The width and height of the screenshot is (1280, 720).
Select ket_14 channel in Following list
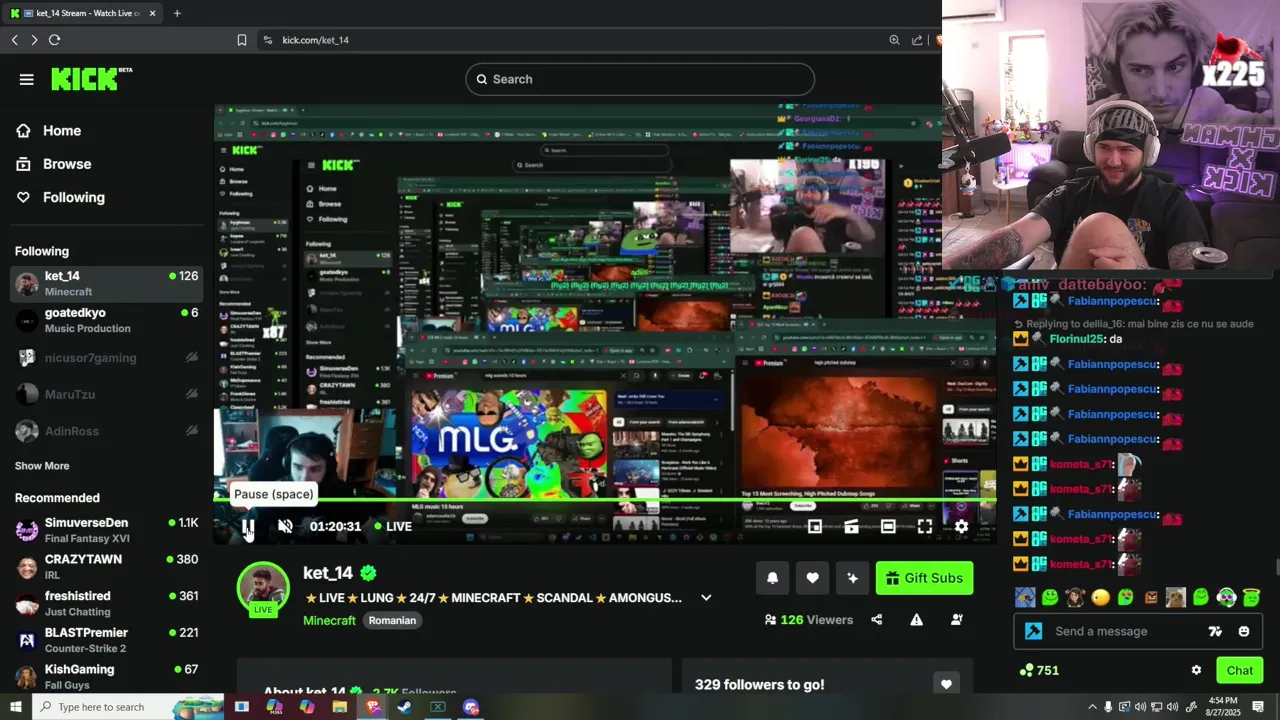coord(107,283)
